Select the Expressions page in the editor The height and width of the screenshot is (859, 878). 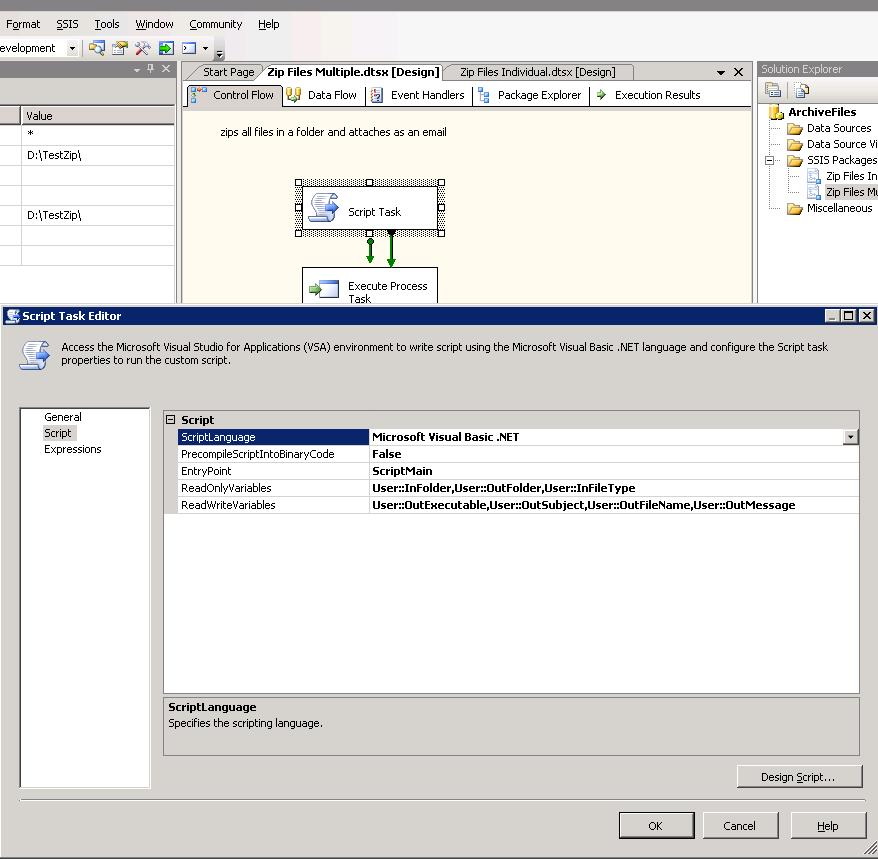72,449
